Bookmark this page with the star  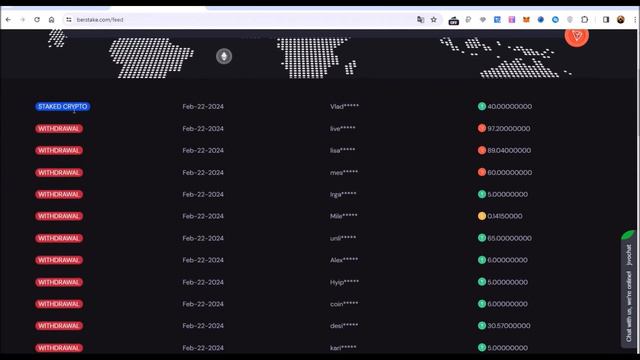433,20
